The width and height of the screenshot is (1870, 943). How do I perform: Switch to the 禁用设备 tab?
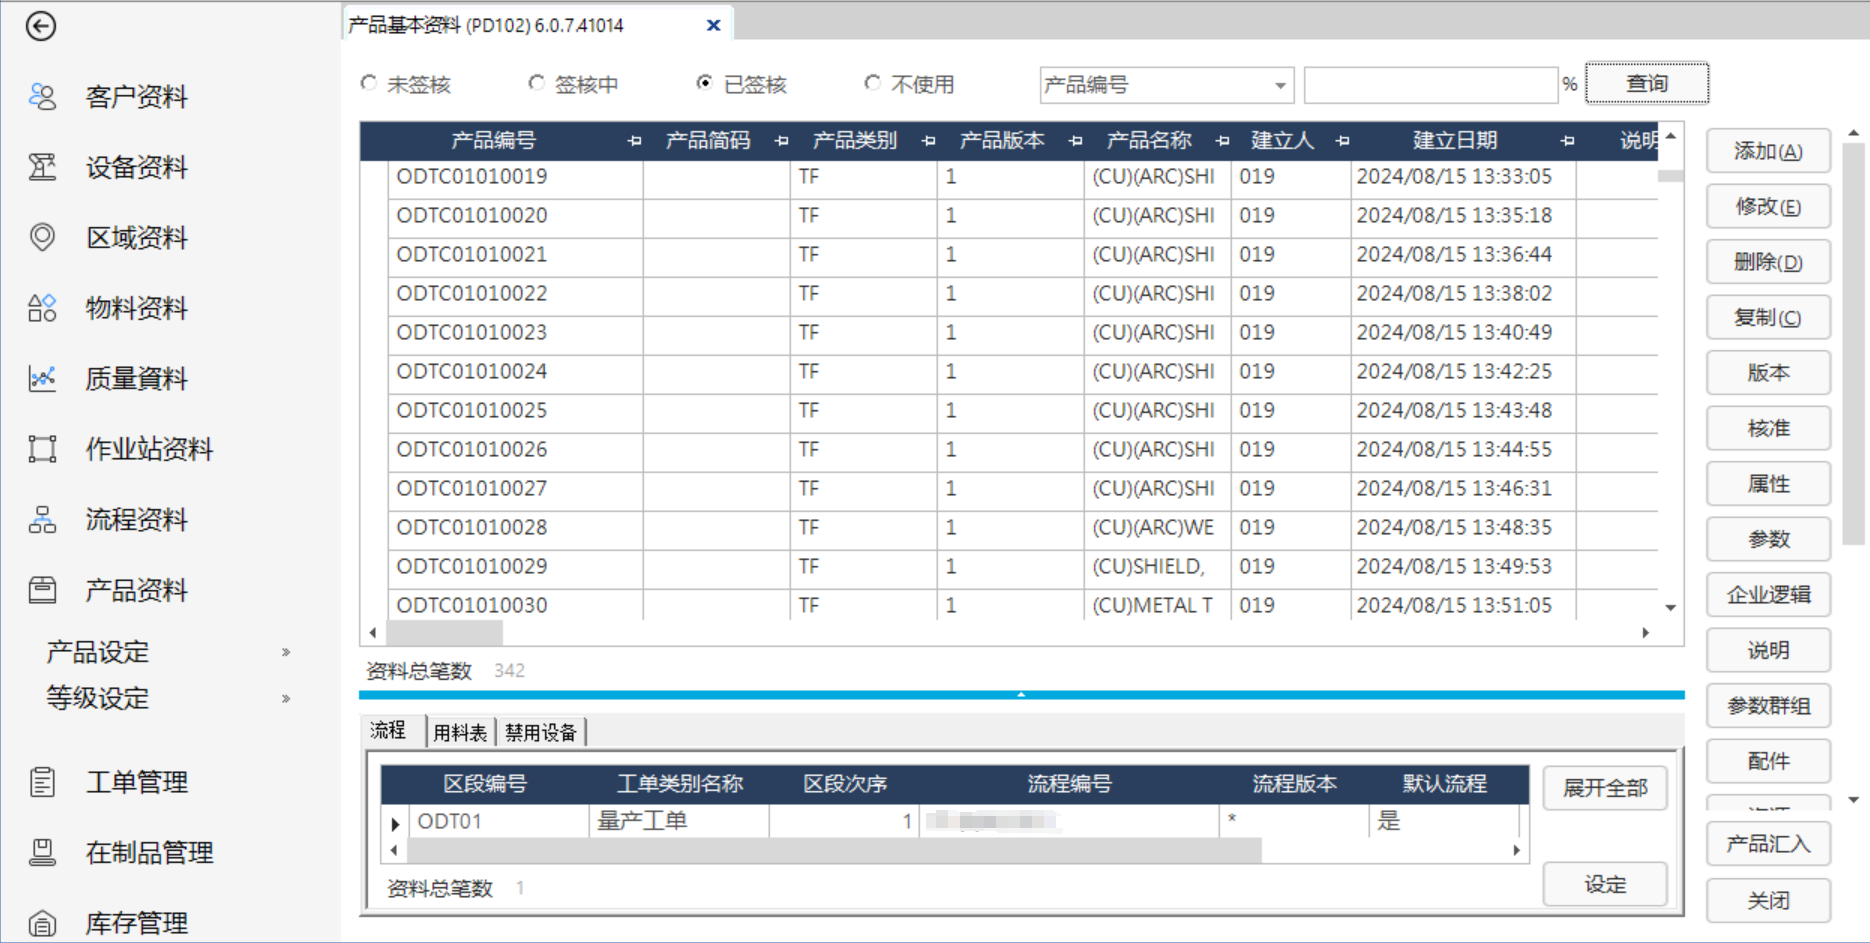click(x=541, y=733)
